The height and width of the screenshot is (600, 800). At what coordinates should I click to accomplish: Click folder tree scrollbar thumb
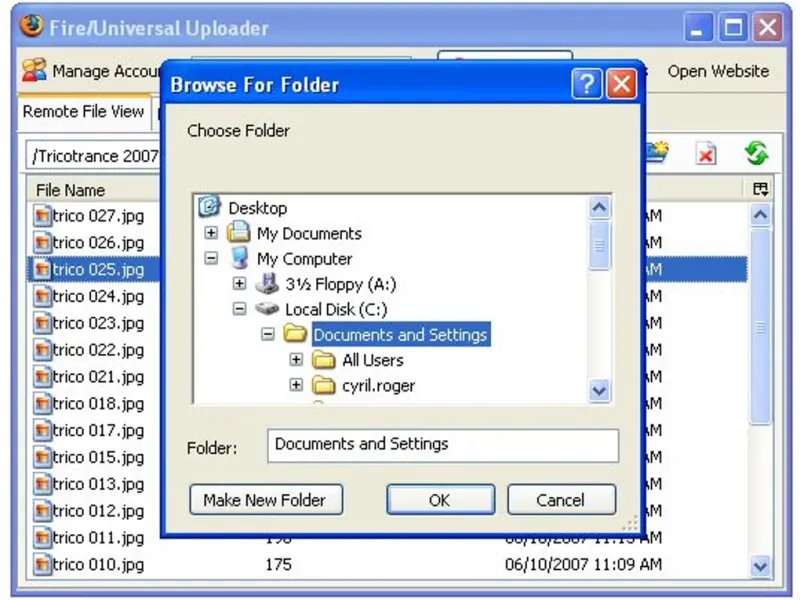[599, 245]
